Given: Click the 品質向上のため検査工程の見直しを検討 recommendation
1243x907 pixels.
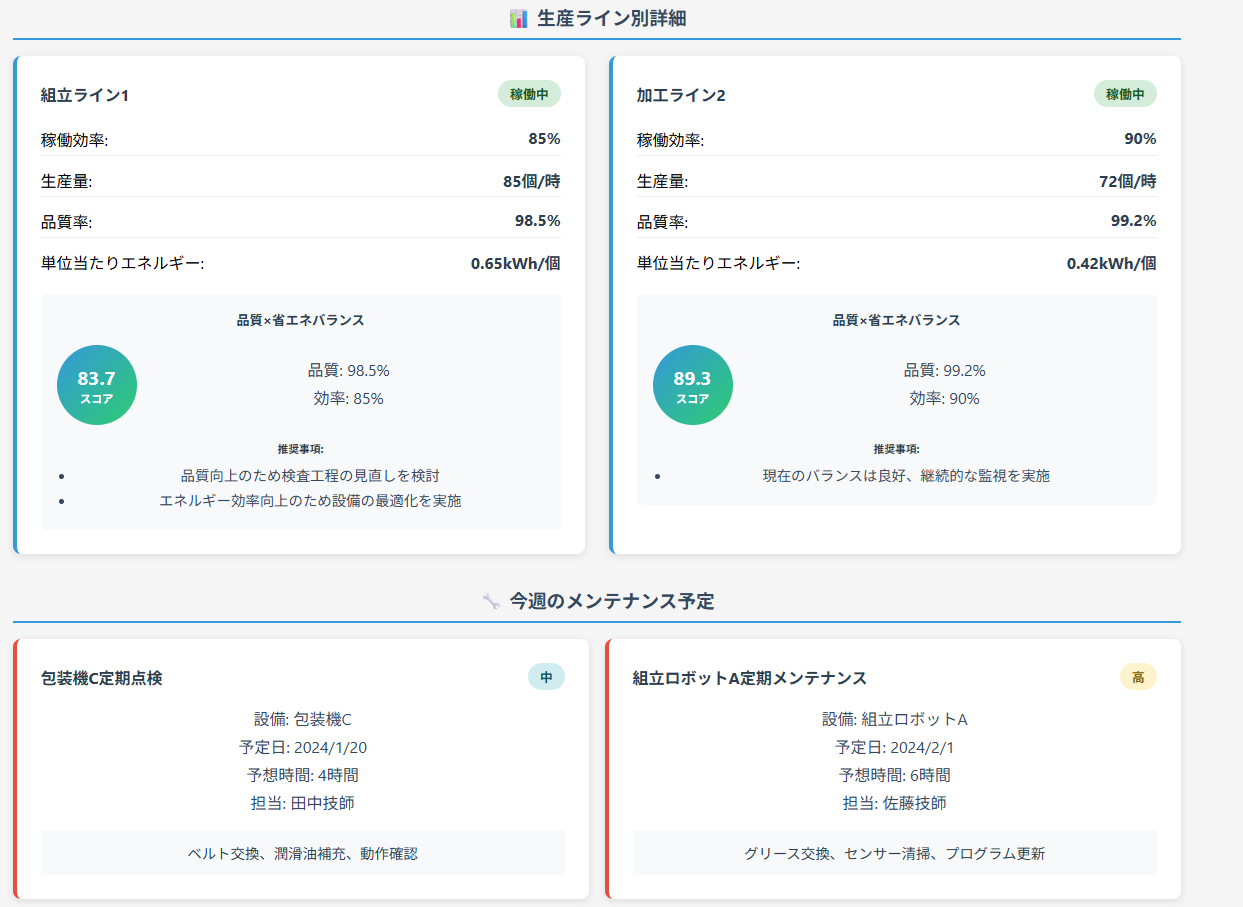Looking at the screenshot, I should [x=310, y=475].
